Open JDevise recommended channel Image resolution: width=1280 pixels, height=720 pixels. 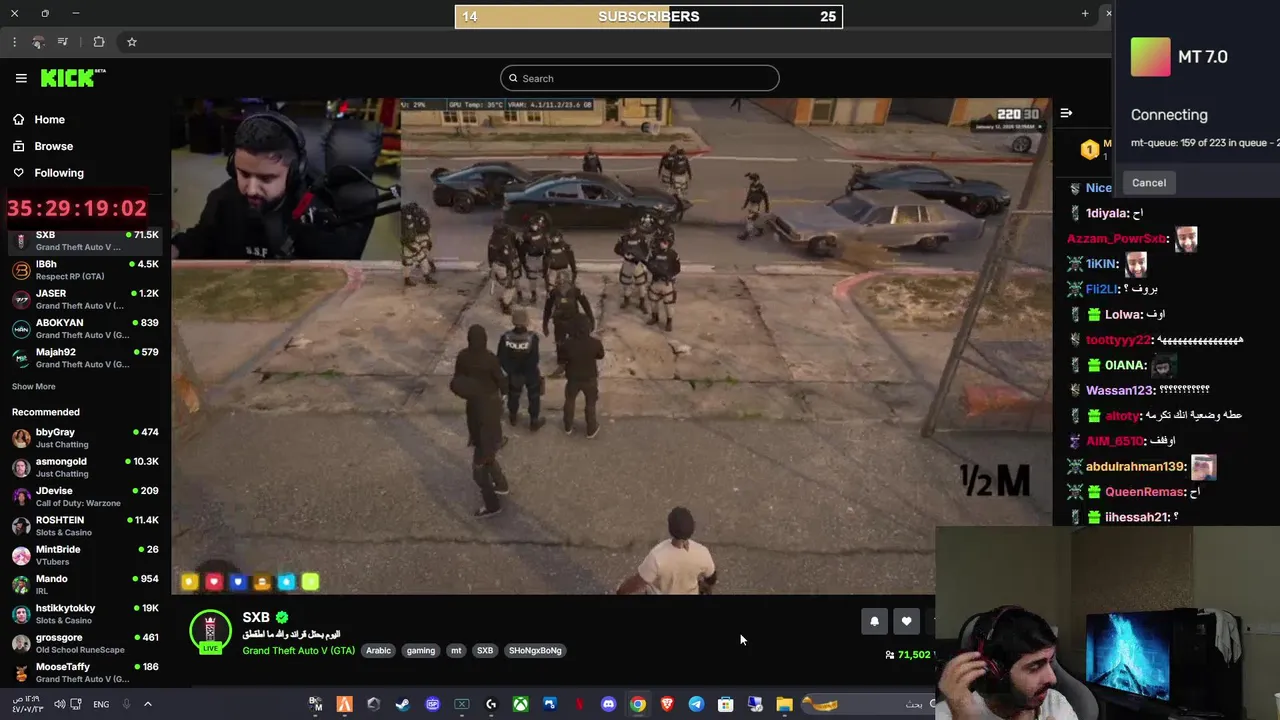click(x=85, y=496)
